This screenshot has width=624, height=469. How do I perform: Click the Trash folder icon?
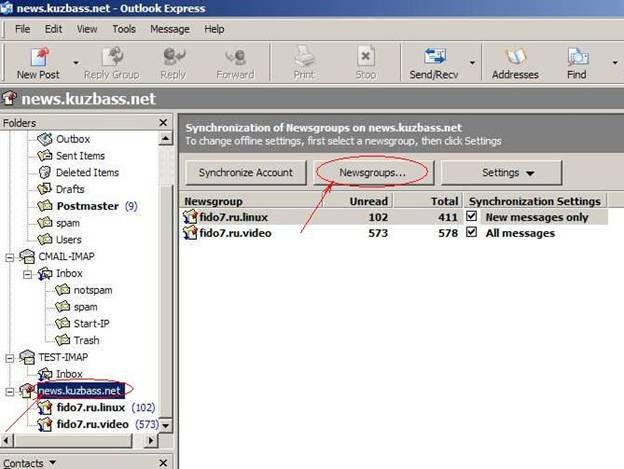tap(62, 340)
